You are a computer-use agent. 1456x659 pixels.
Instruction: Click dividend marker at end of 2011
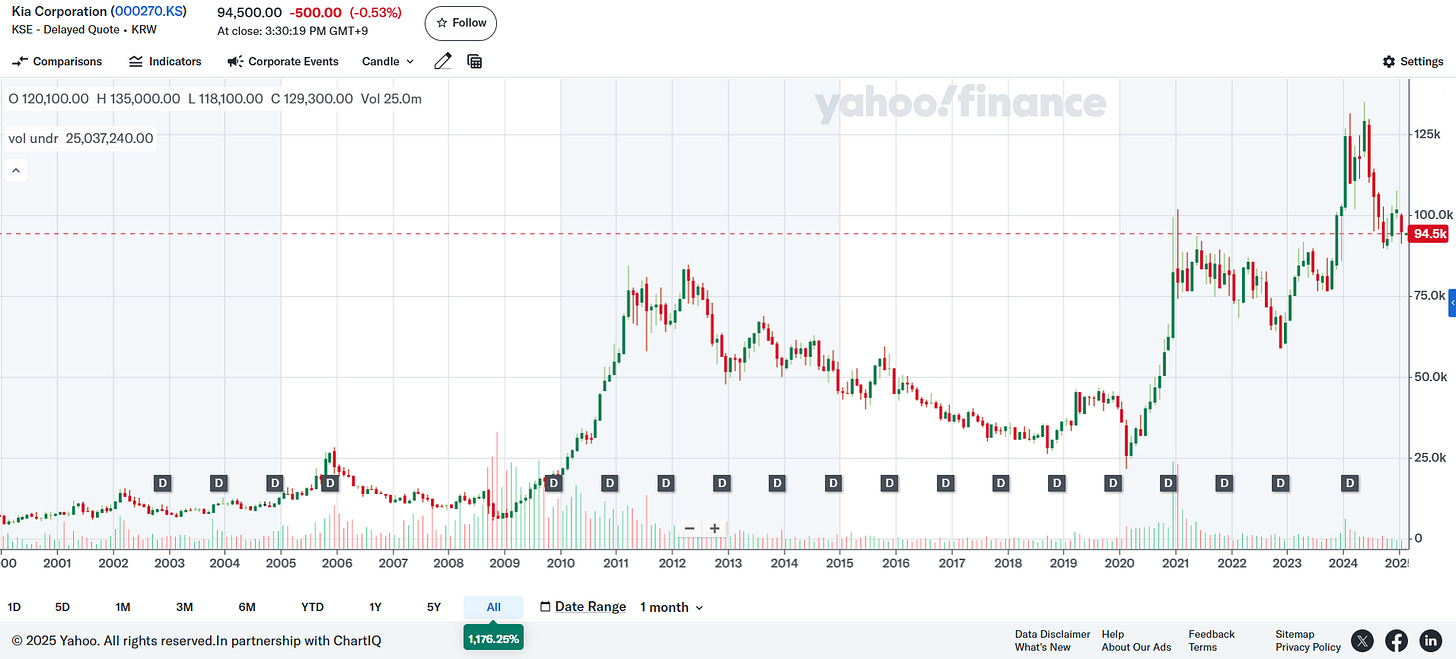[666, 483]
